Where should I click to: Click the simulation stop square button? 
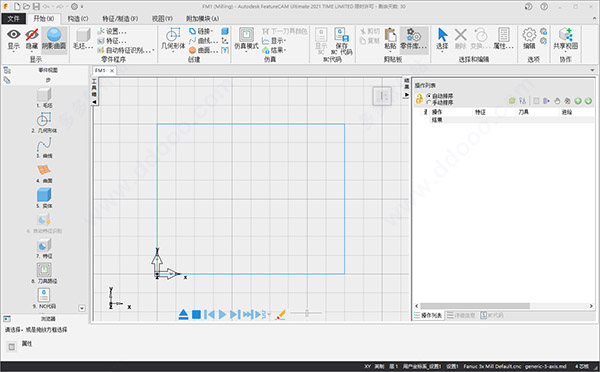pos(196,315)
